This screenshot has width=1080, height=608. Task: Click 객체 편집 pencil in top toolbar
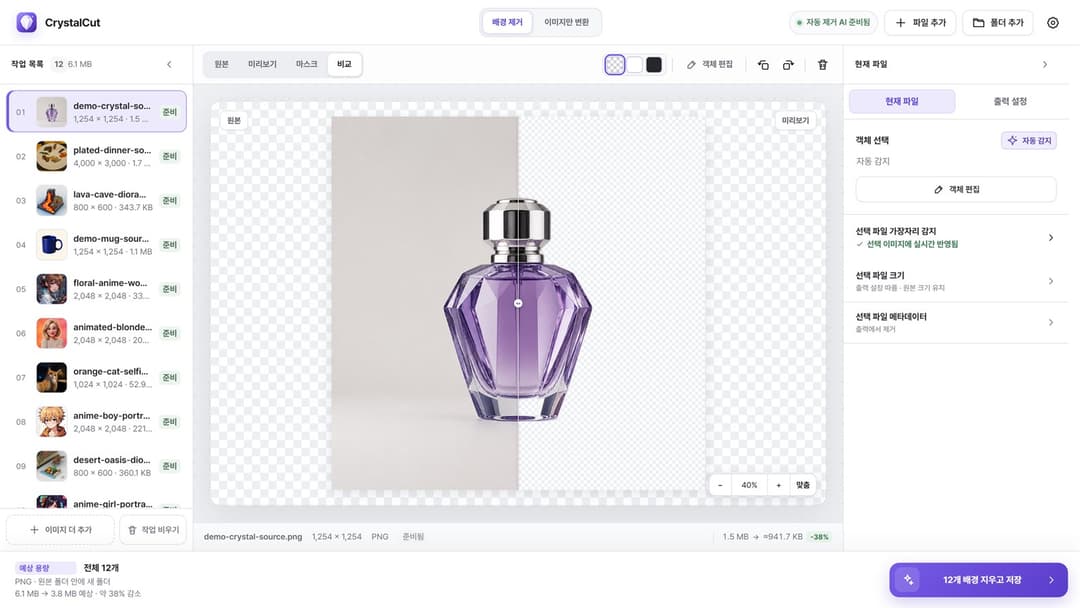coord(709,65)
